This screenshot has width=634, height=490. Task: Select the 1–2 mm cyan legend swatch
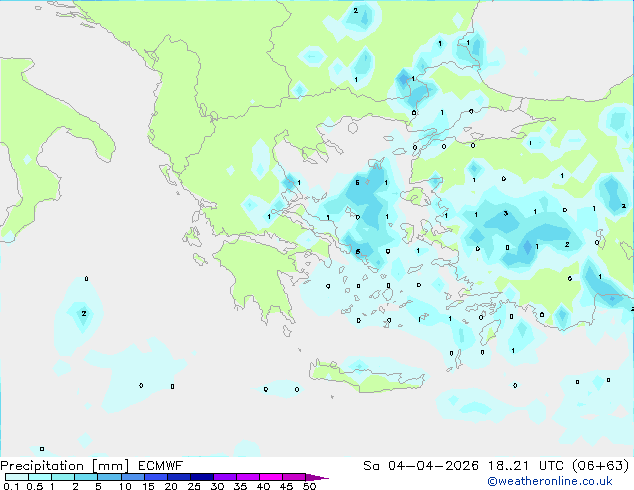coord(63,477)
